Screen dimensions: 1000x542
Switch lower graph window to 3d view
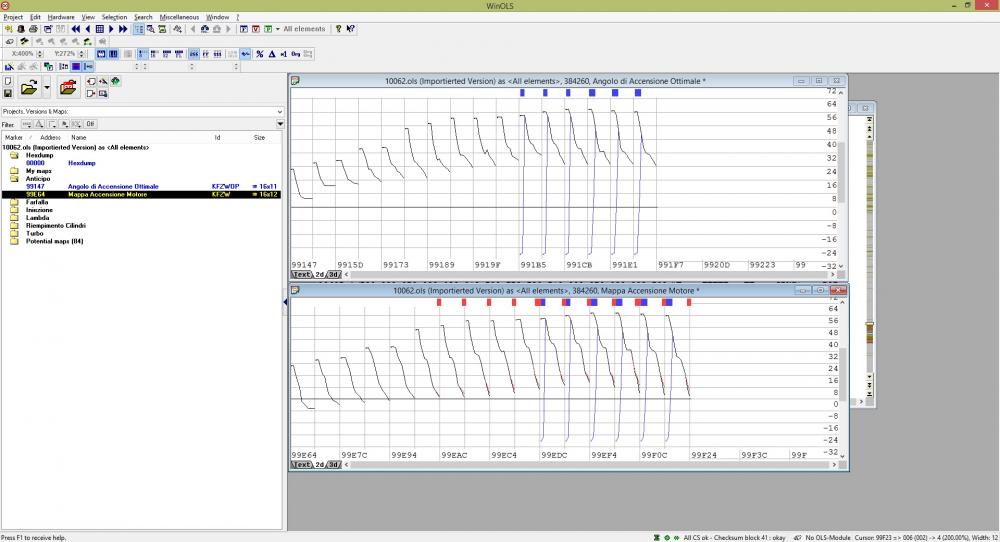click(335, 464)
